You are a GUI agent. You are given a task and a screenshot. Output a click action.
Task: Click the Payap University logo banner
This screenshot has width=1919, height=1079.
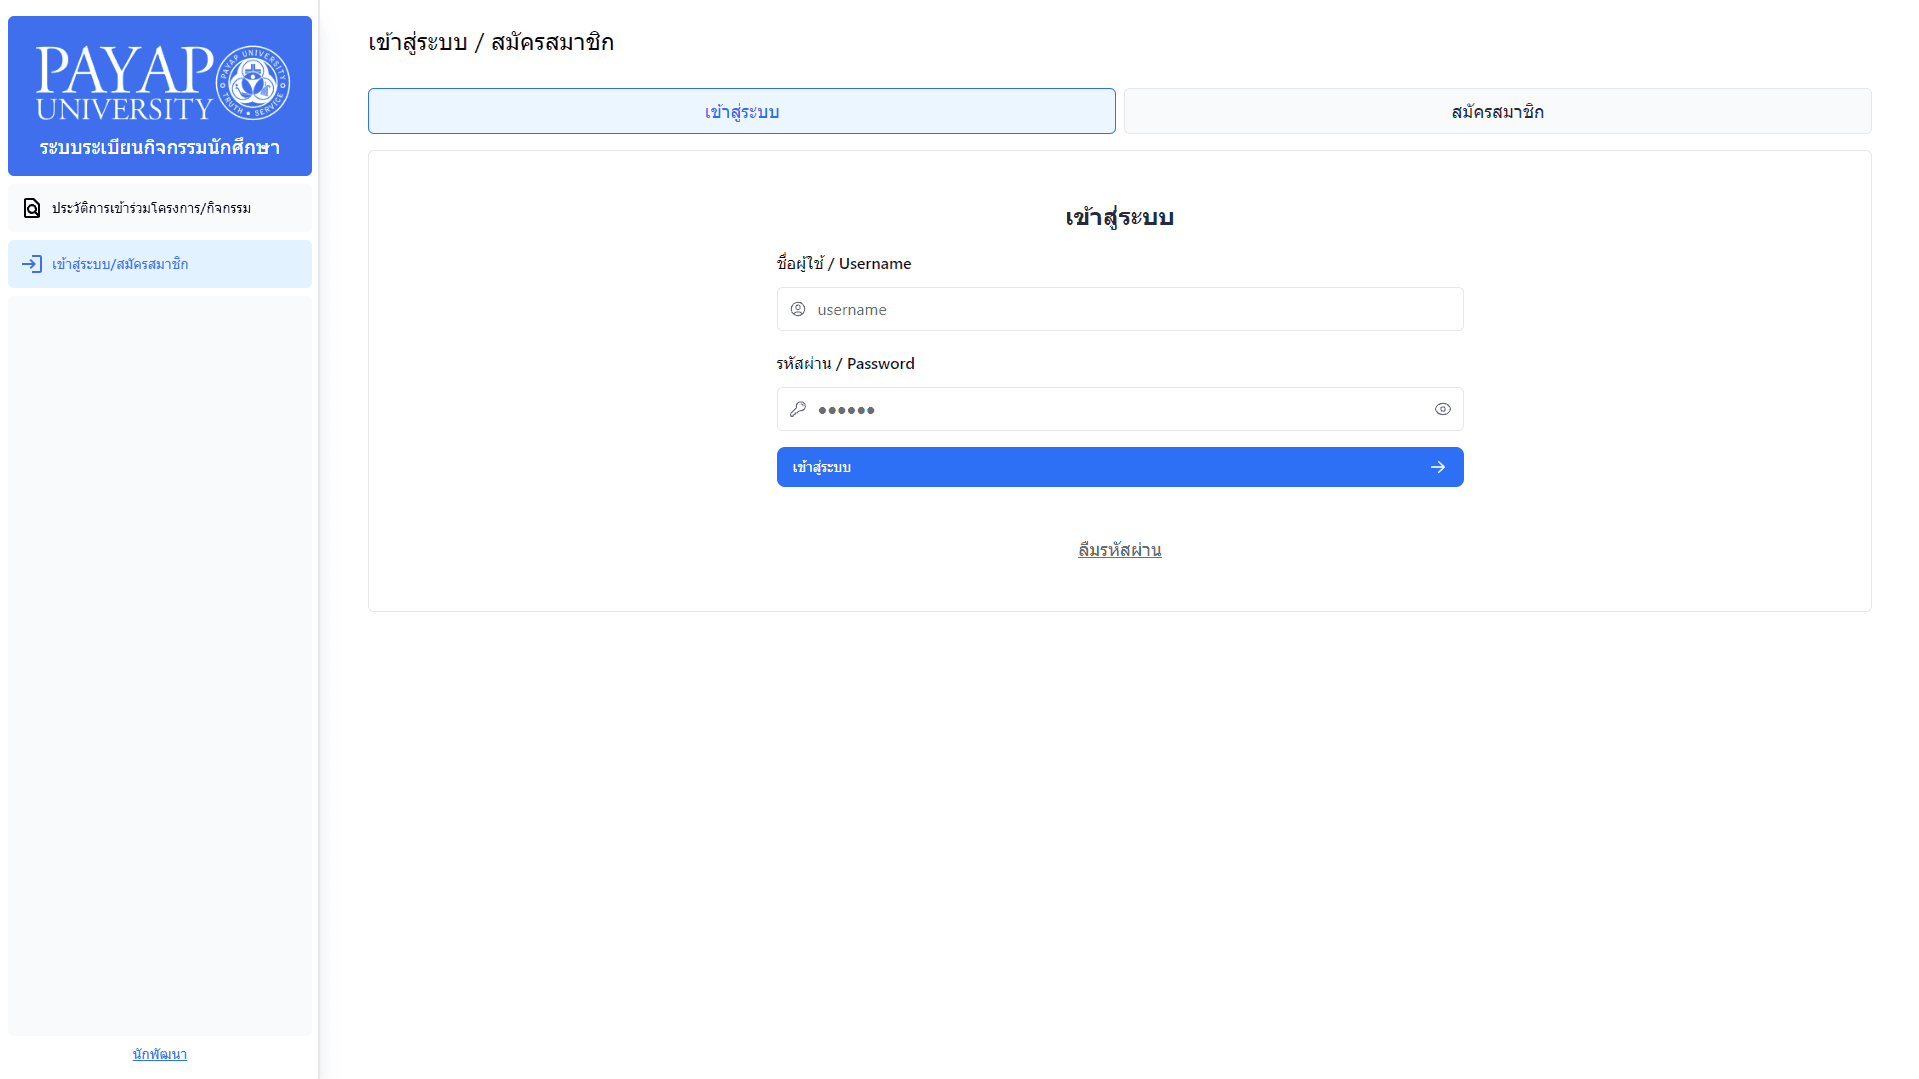[160, 96]
